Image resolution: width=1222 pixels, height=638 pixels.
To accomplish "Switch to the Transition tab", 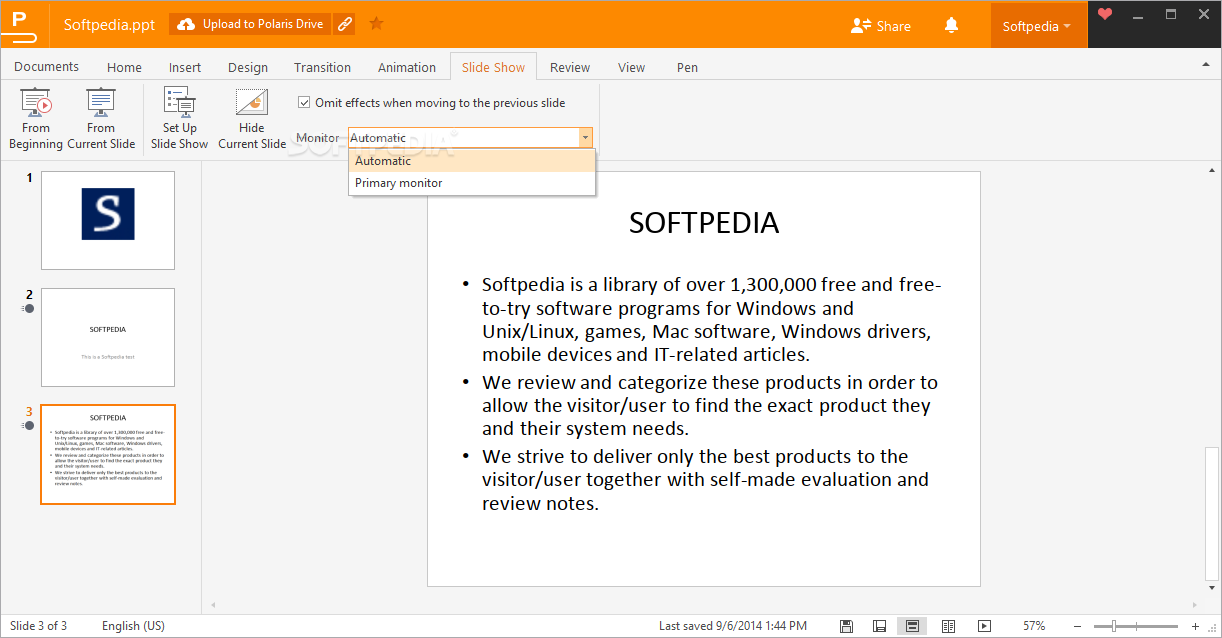I will pyautogui.click(x=322, y=67).
